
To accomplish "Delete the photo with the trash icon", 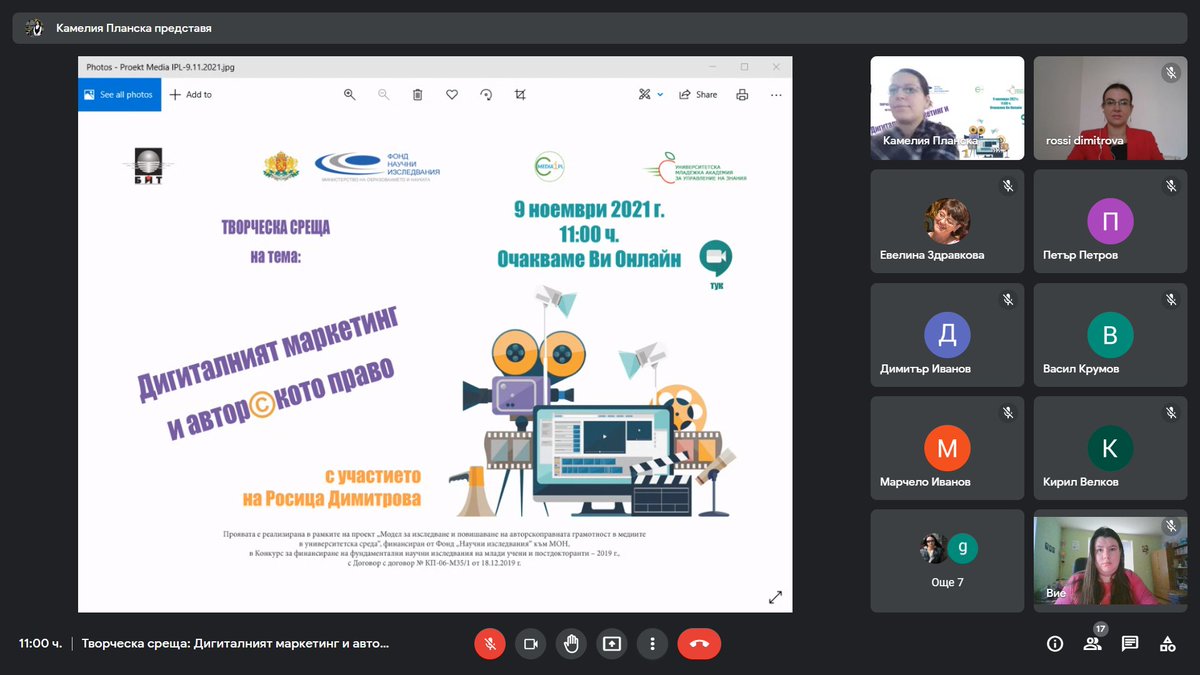I will coord(417,94).
